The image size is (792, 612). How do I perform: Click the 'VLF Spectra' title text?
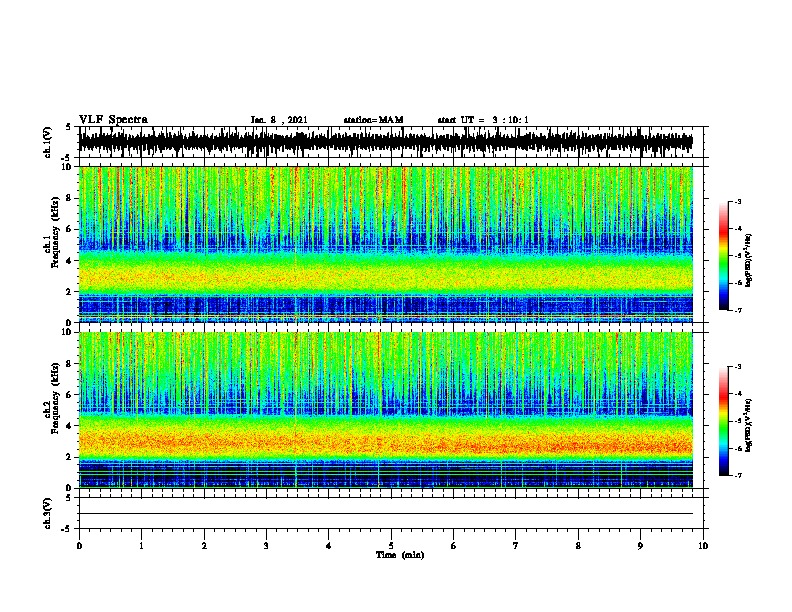[113, 120]
